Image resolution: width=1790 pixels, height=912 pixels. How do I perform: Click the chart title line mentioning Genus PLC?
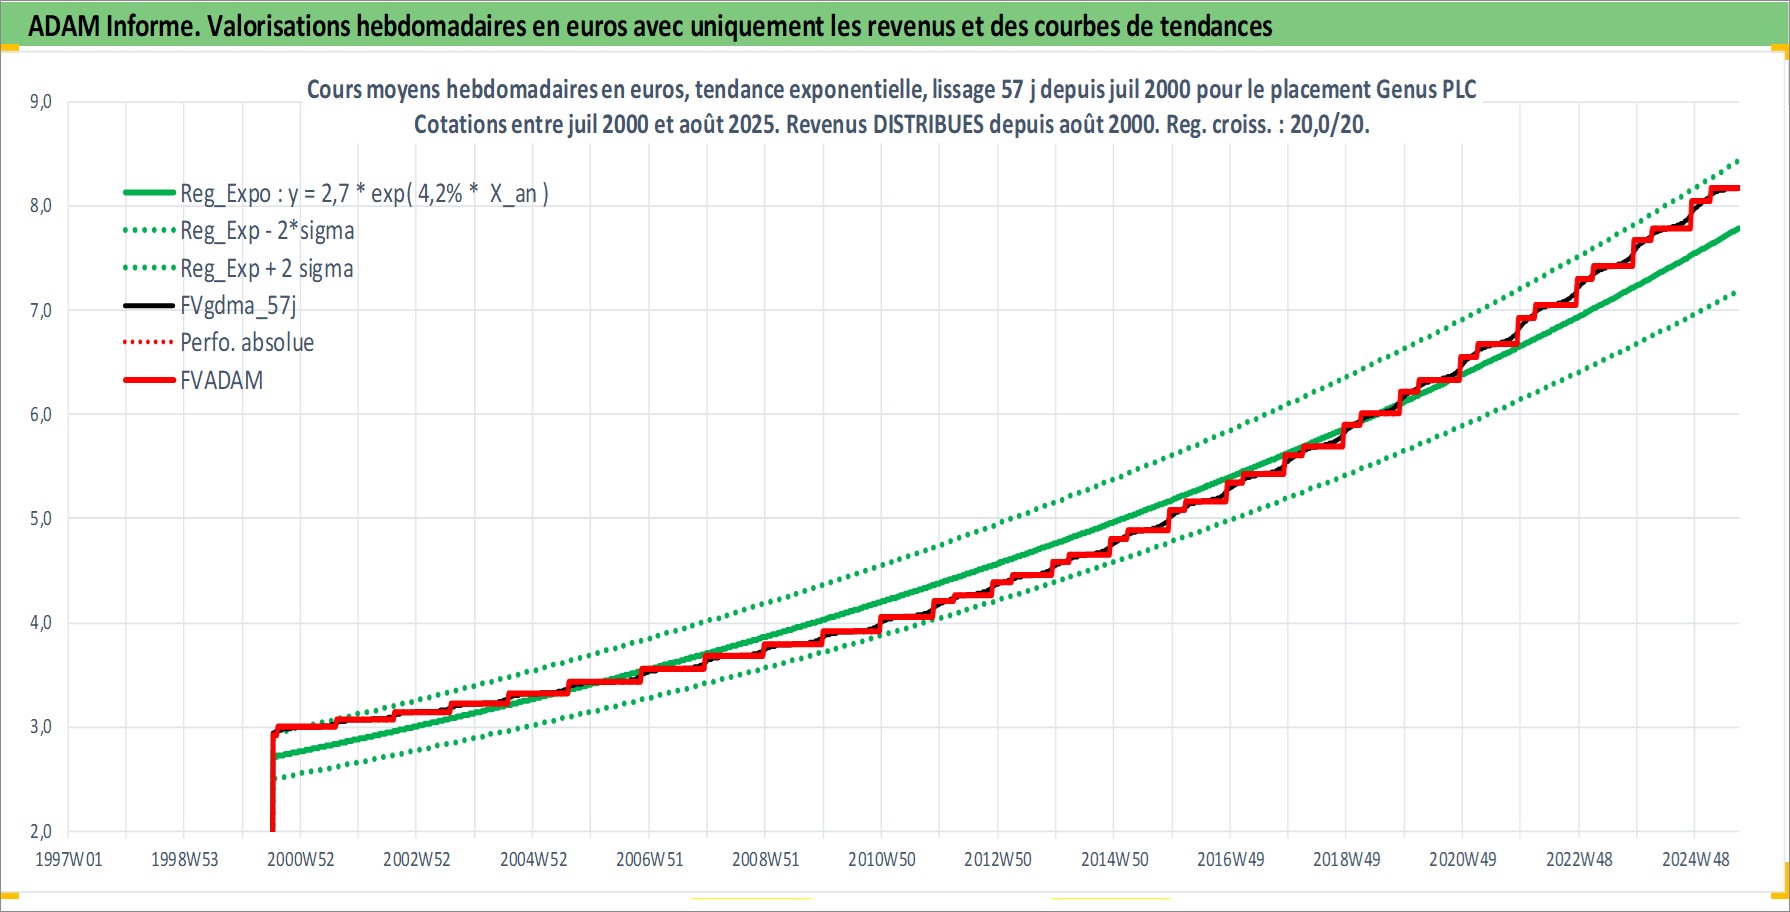coord(891,90)
